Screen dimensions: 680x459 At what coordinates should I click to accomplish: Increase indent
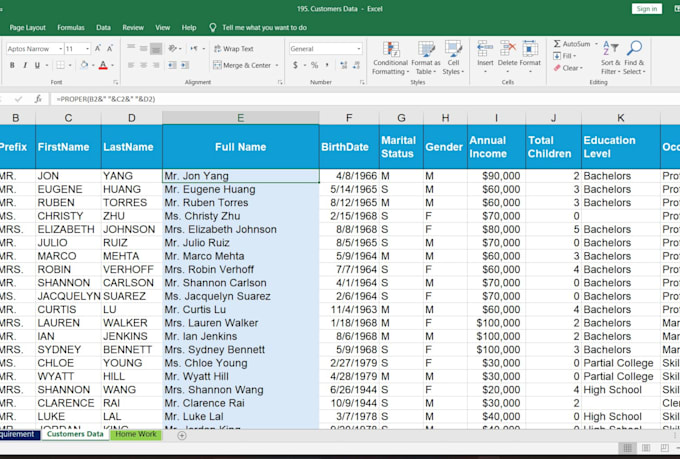point(185,65)
